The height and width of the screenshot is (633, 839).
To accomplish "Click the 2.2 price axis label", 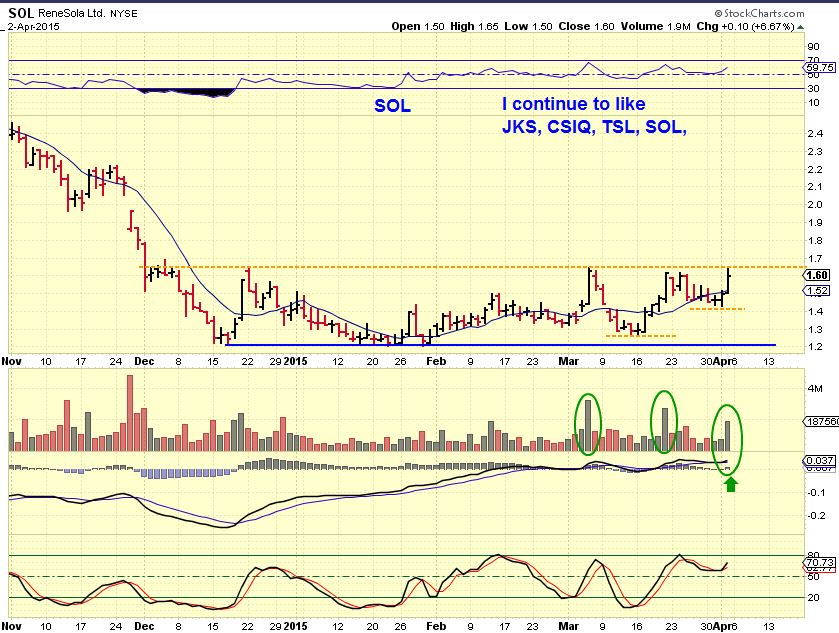I will click(815, 170).
